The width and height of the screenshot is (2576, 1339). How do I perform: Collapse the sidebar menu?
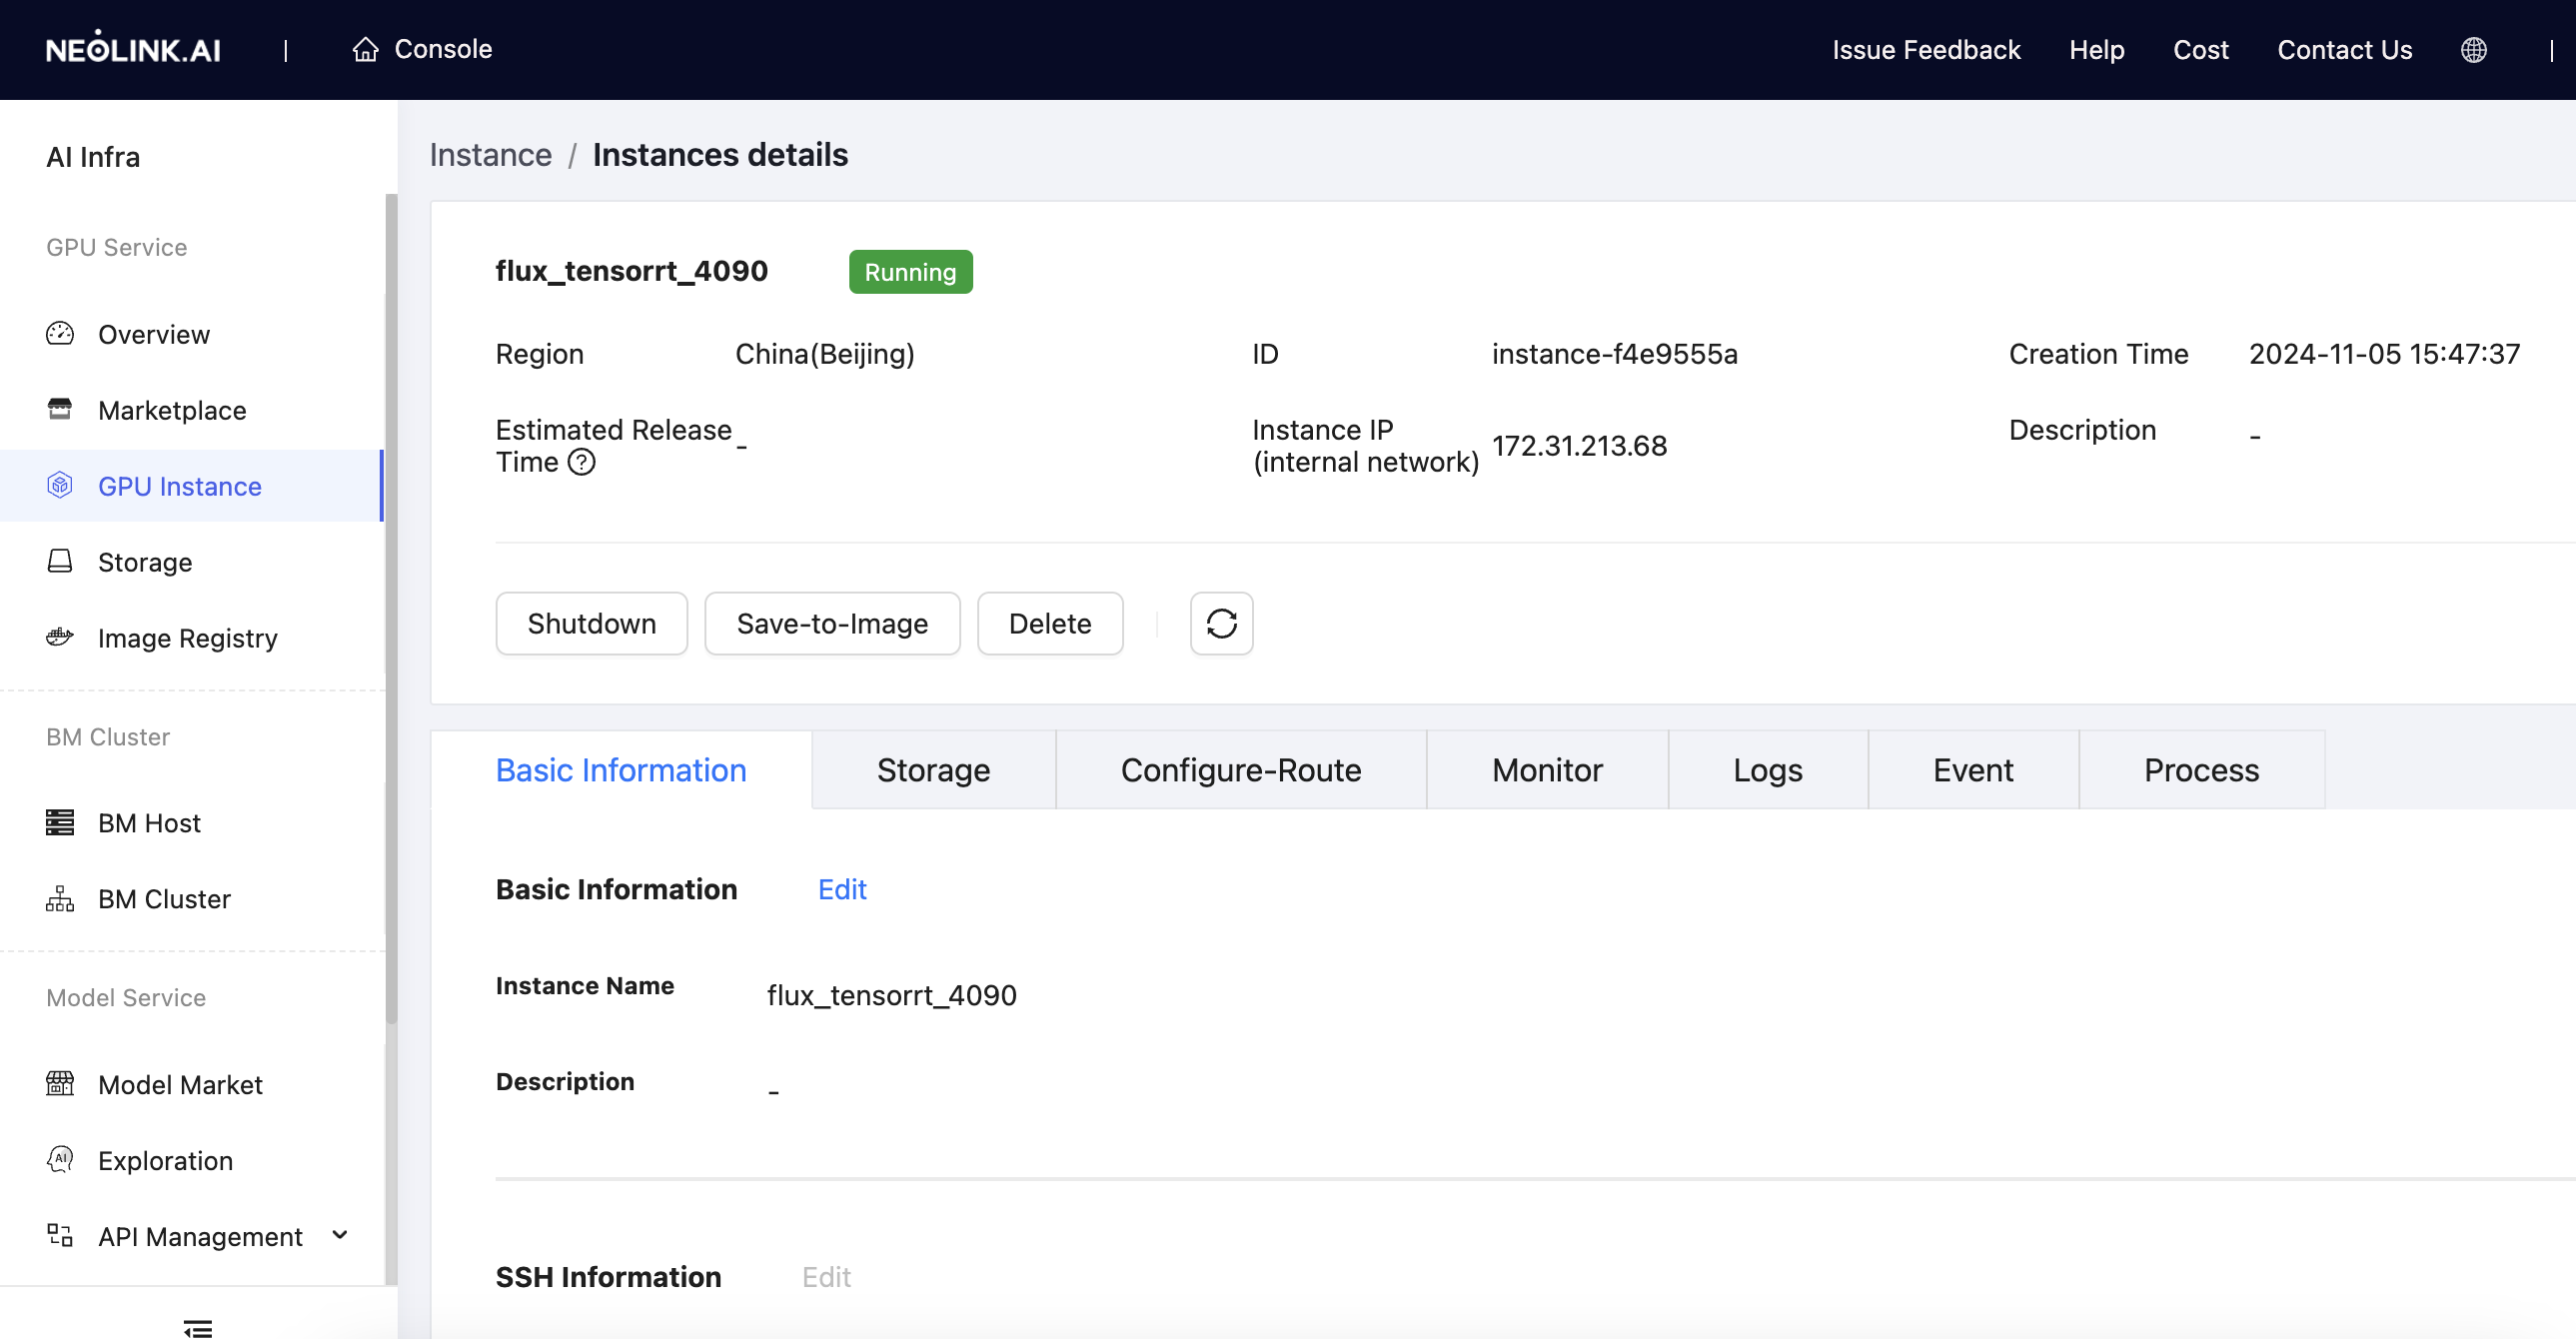tap(198, 1328)
